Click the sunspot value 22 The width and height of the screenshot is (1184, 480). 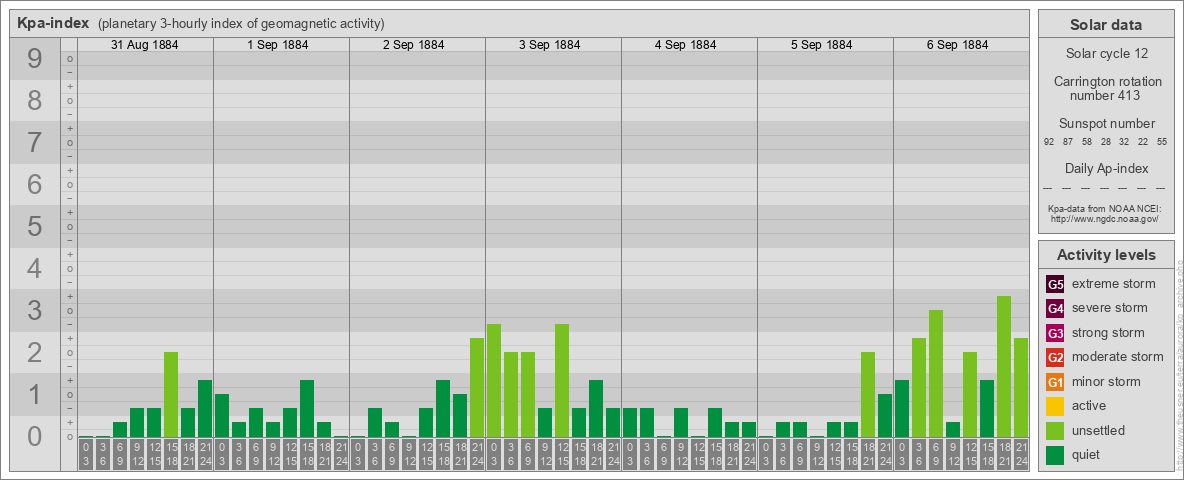pyautogui.click(x=1143, y=142)
